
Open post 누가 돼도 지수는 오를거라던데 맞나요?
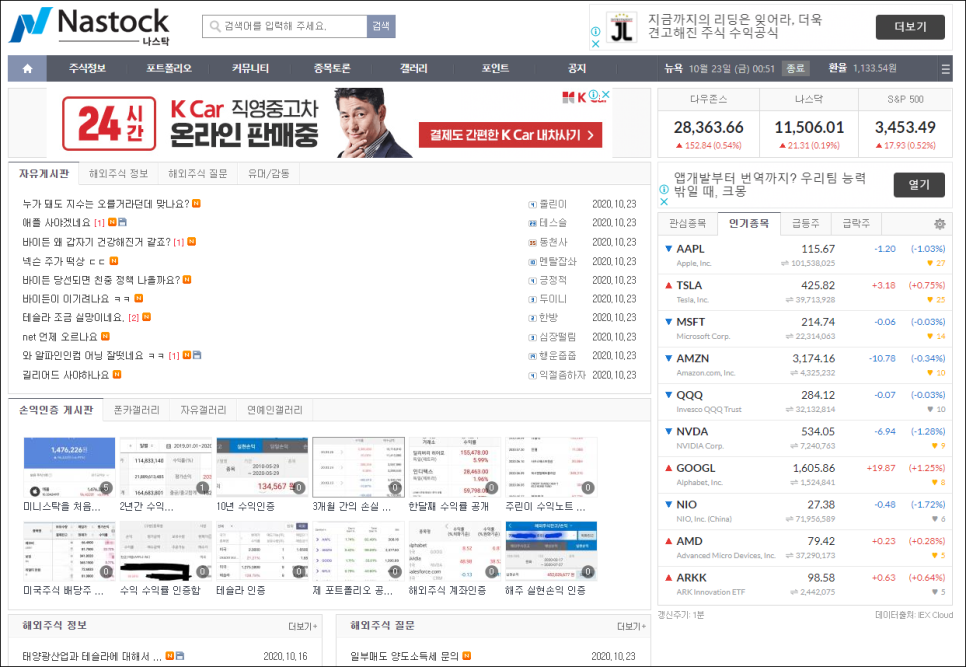[106, 204]
